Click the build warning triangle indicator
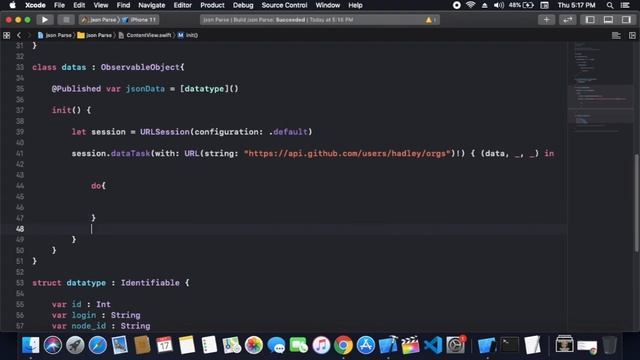640x360 pixels. pyautogui.click(x=429, y=20)
